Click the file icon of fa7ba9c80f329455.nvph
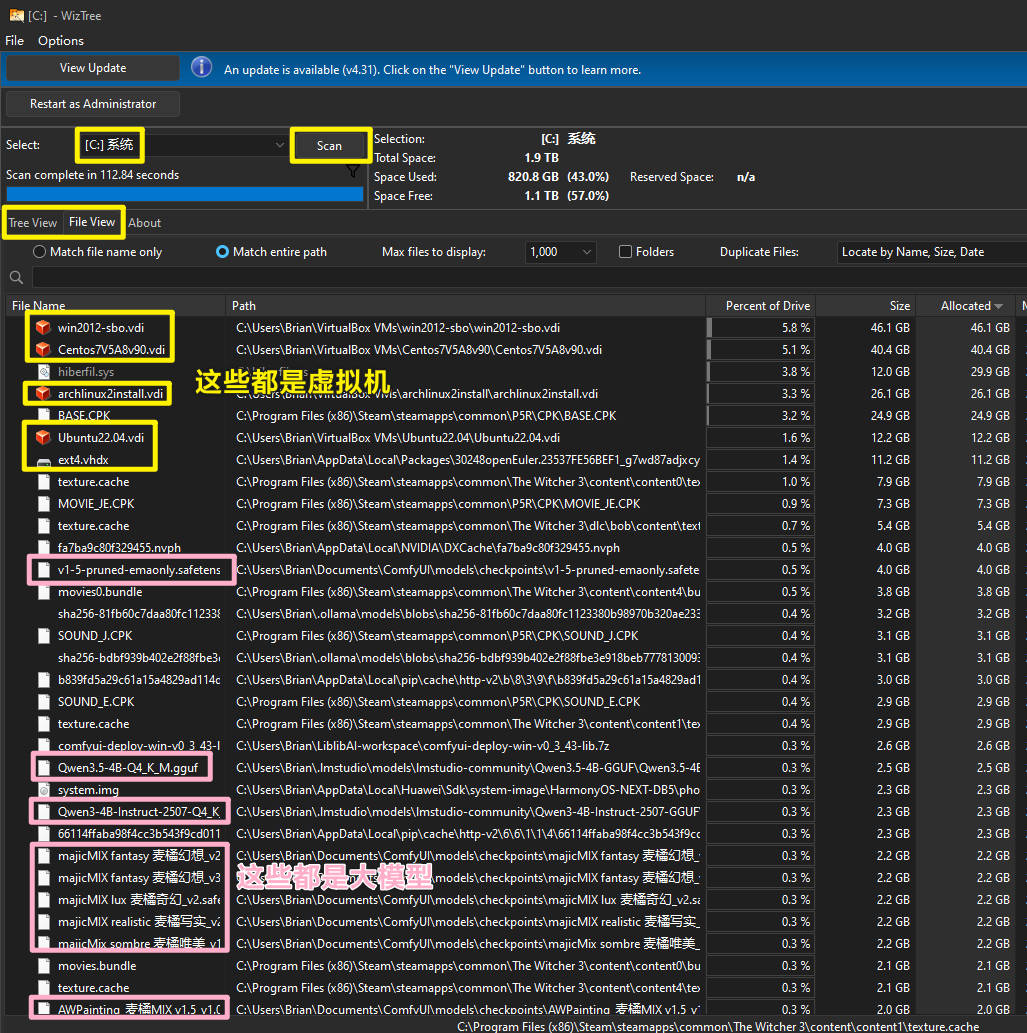 point(43,547)
